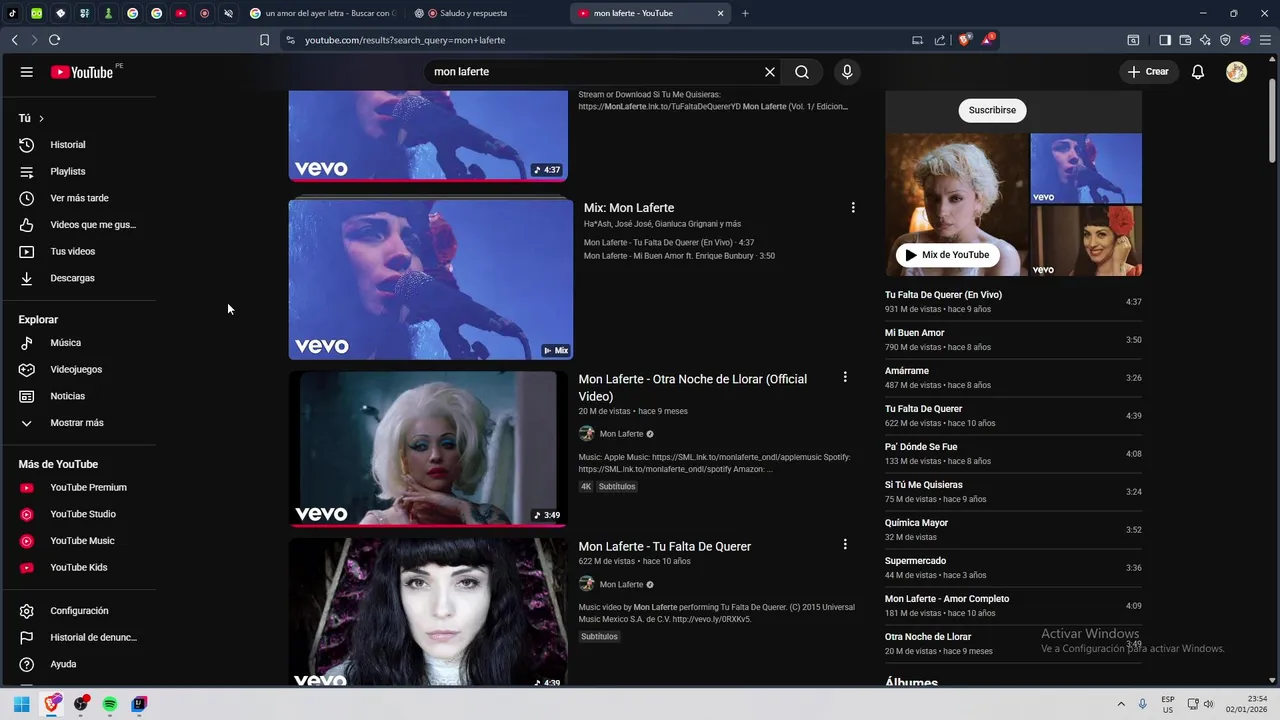Start voice search with the microphone
The image size is (1280, 720).
click(847, 72)
